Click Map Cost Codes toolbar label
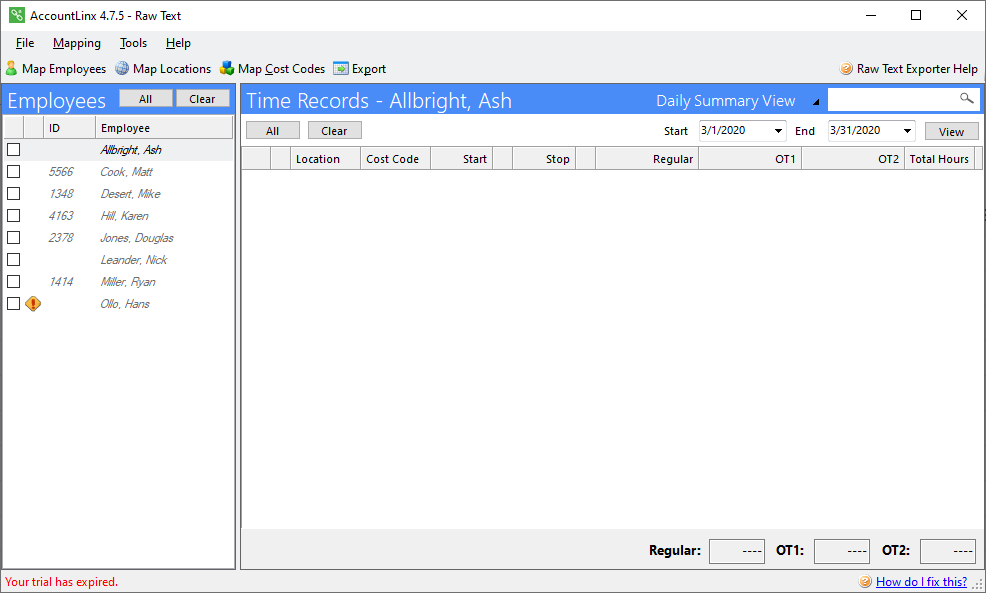Image resolution: width=986 pixels, height=593 pixels. (x=281, y=69)
